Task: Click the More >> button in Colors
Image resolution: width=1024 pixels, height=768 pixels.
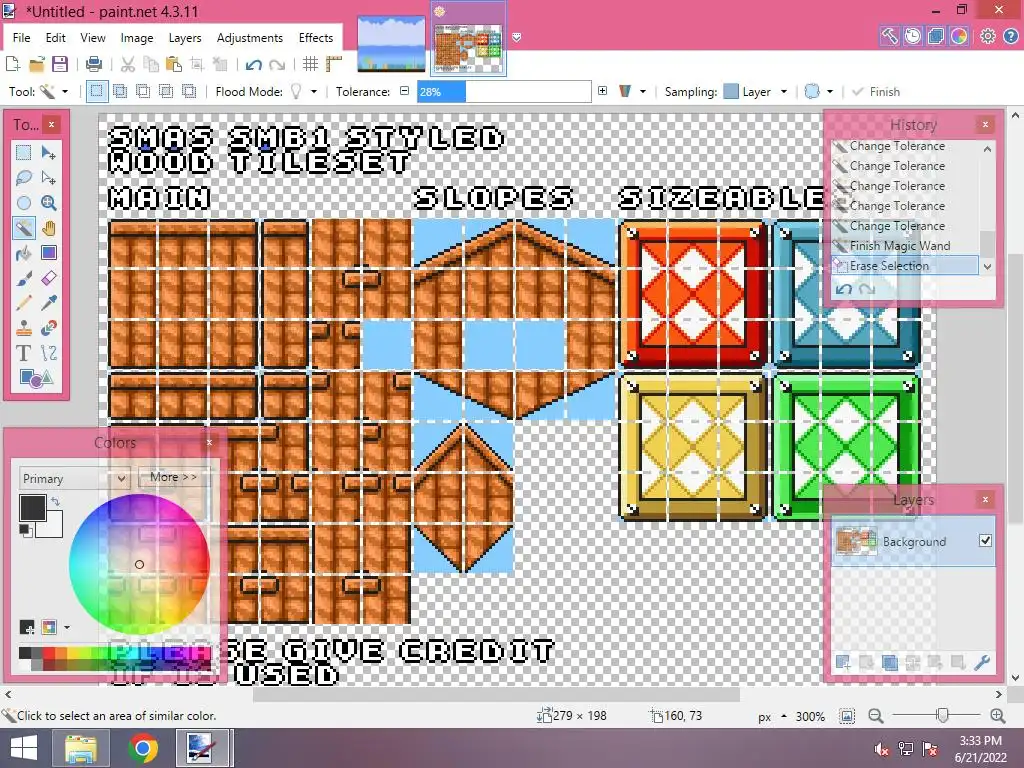Action: [x=173, y=477]
